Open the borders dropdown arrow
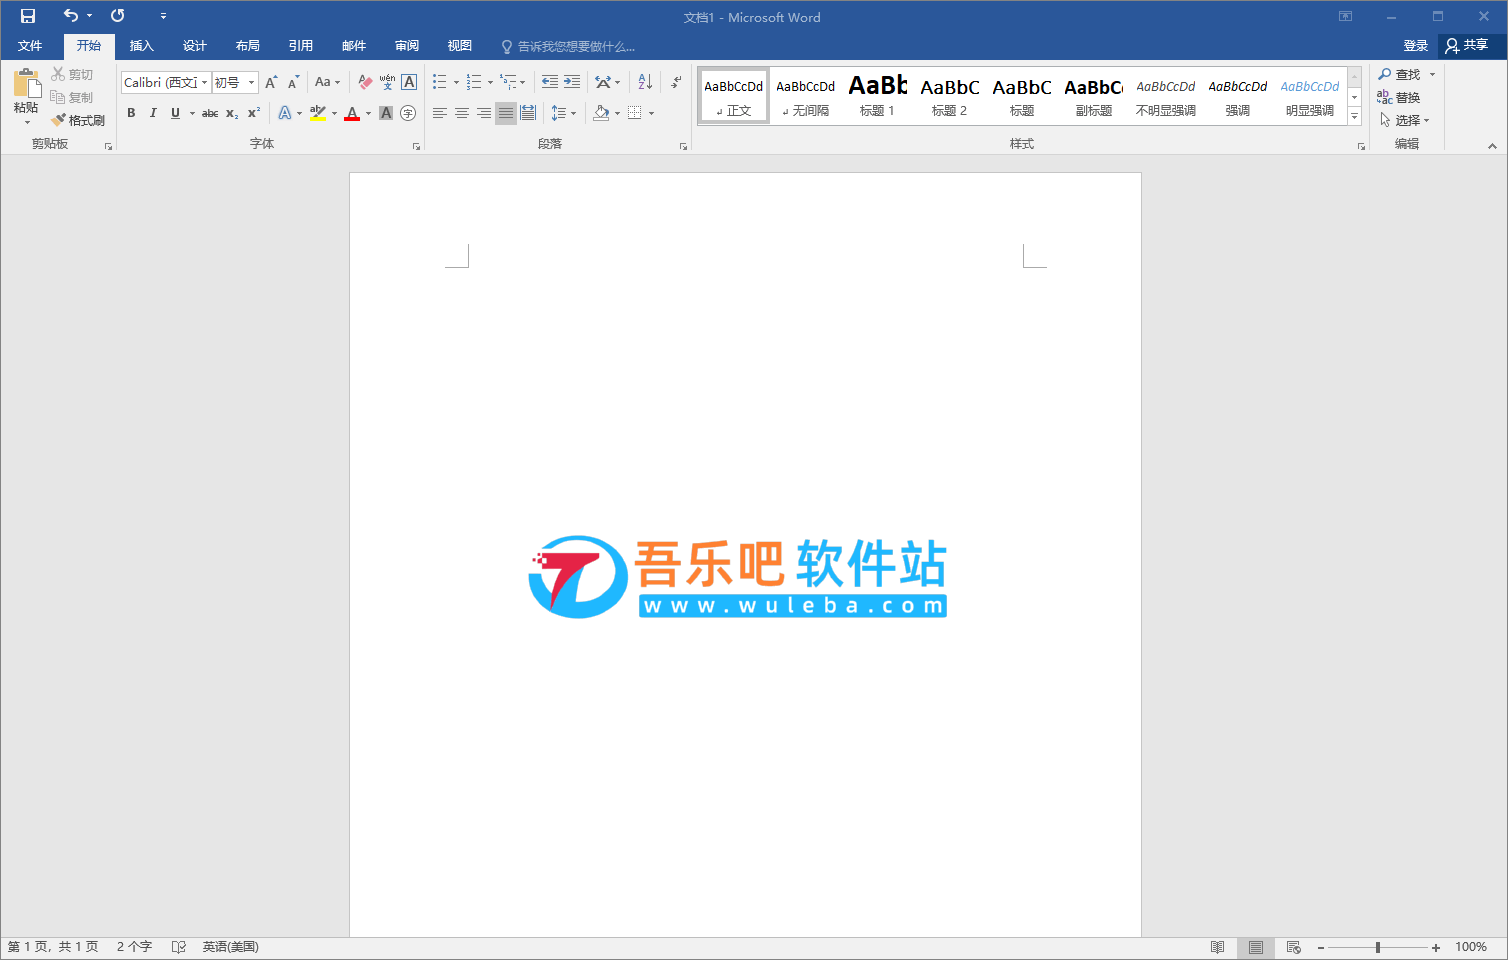 (651, 113)
